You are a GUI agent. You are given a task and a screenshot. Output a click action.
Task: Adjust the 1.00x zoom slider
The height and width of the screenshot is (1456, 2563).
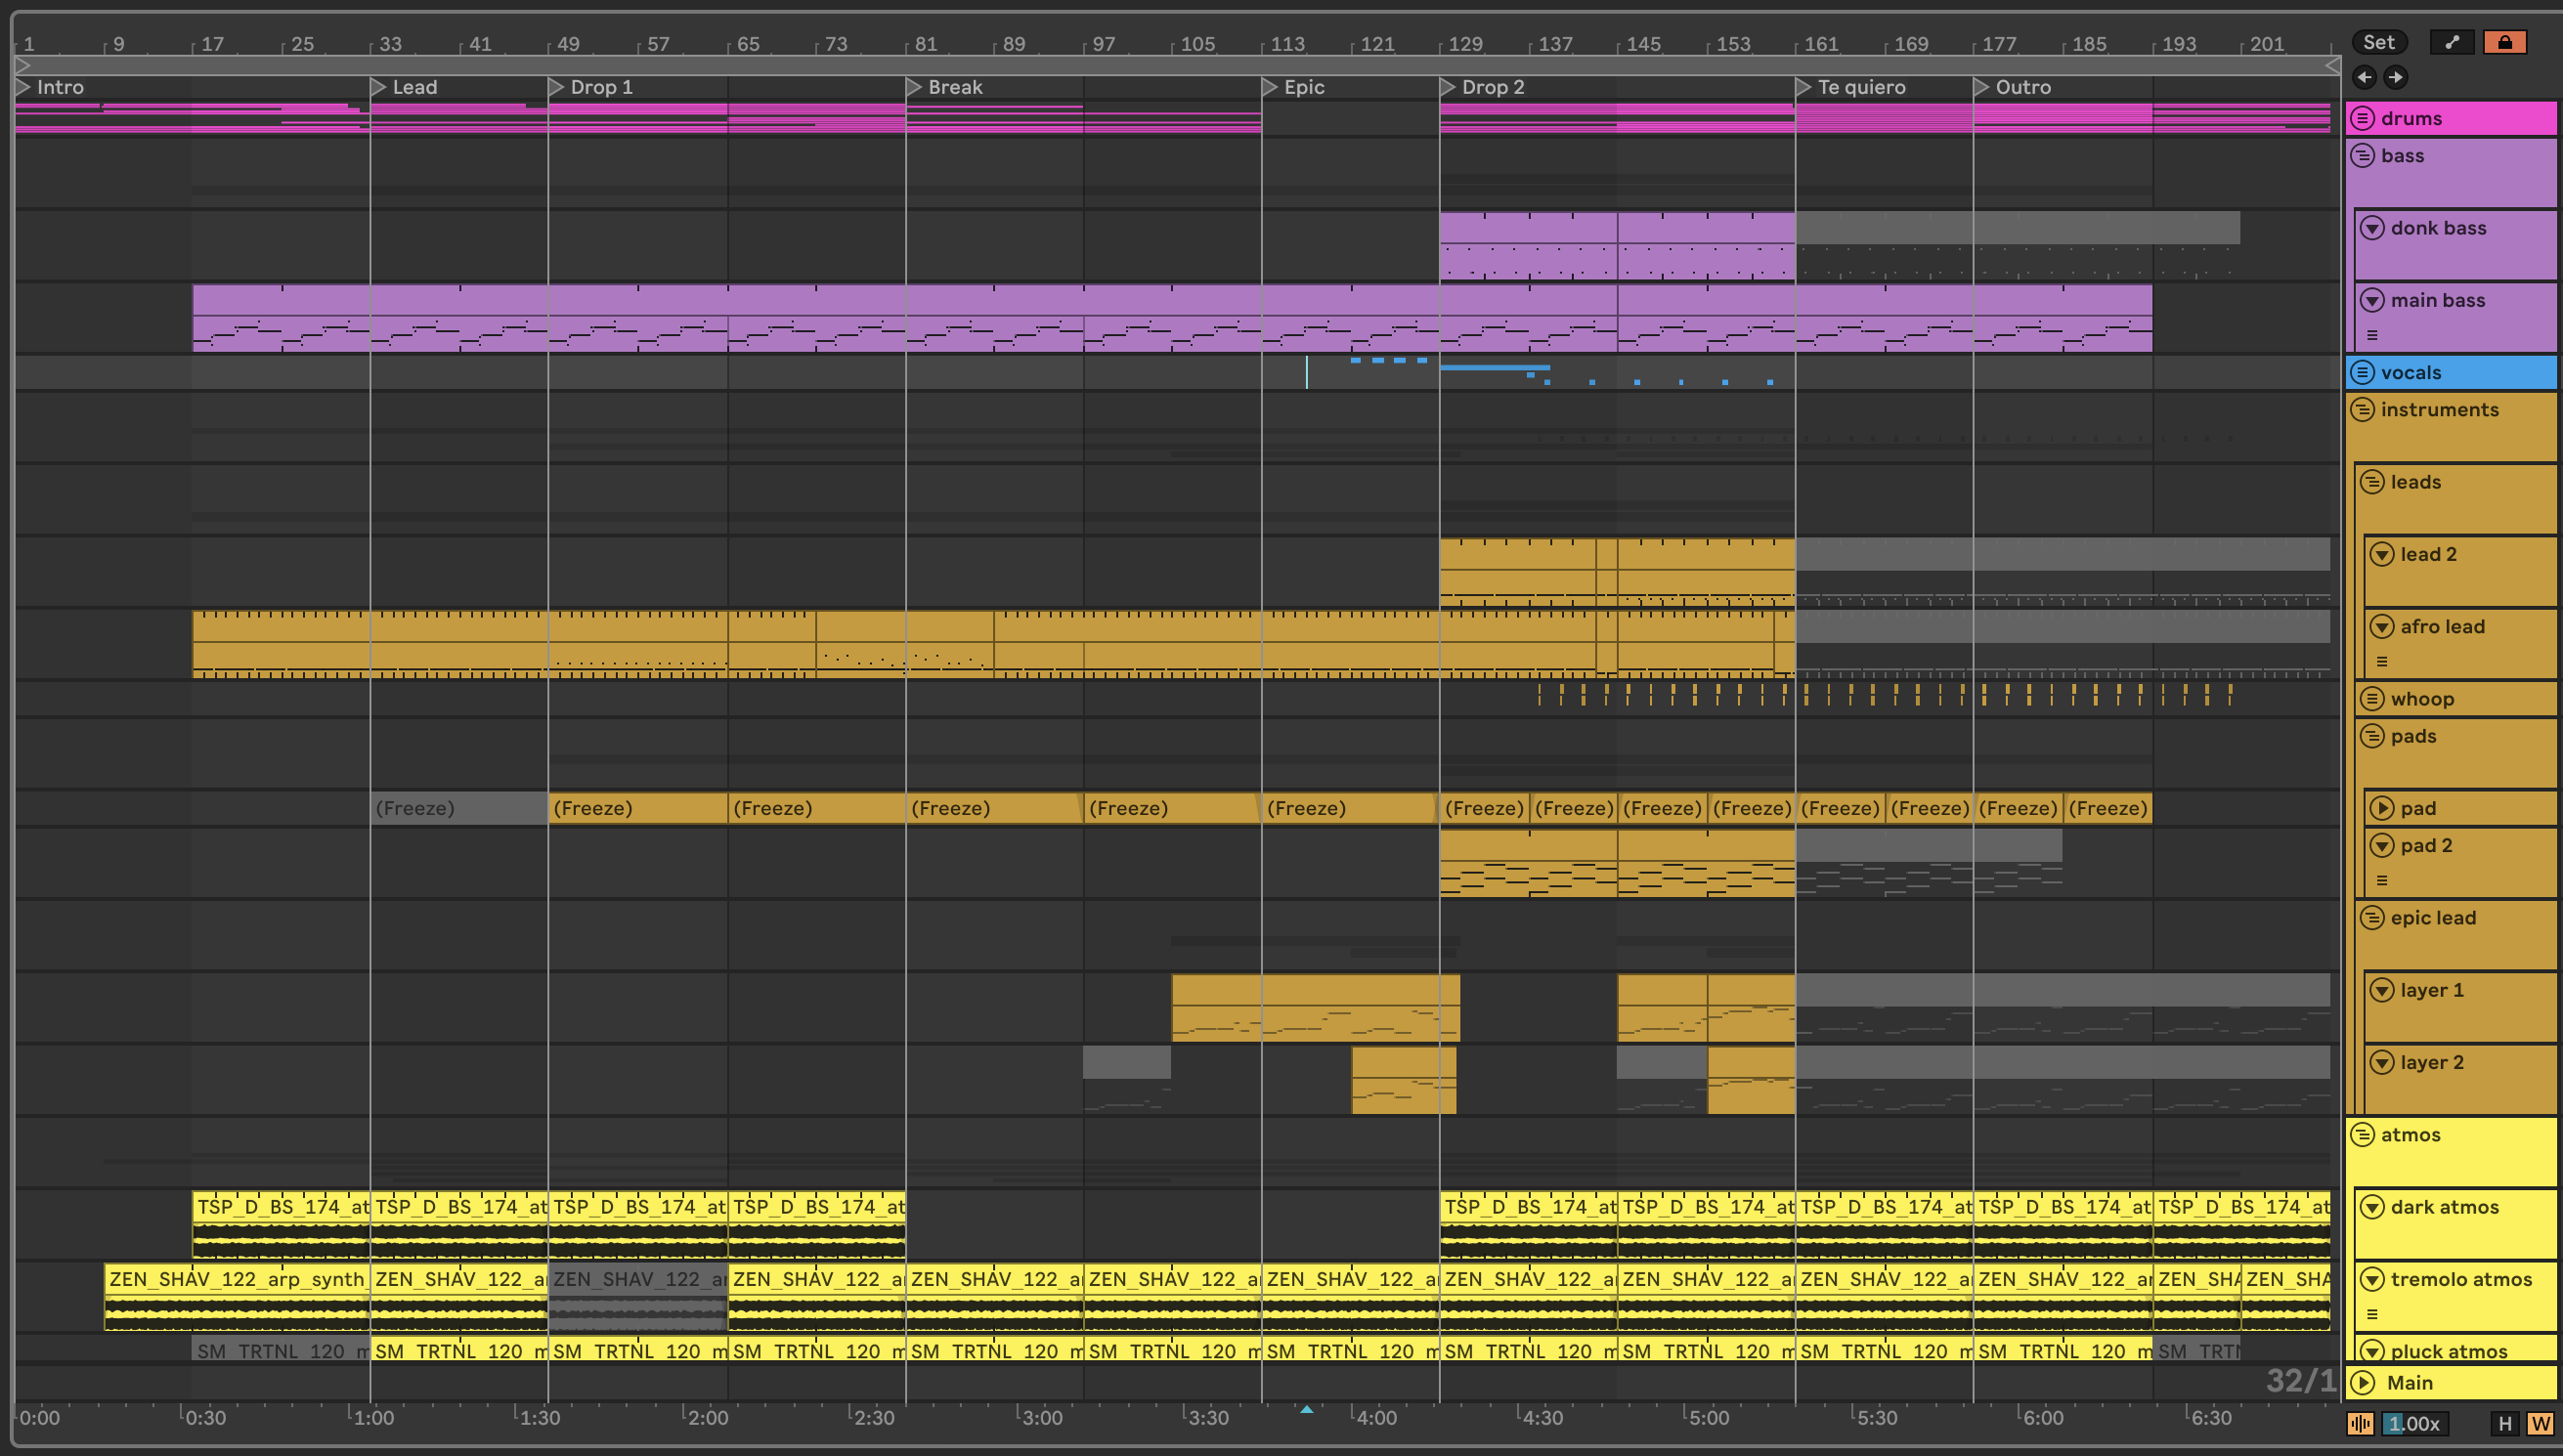[x=2414, y=1423]
